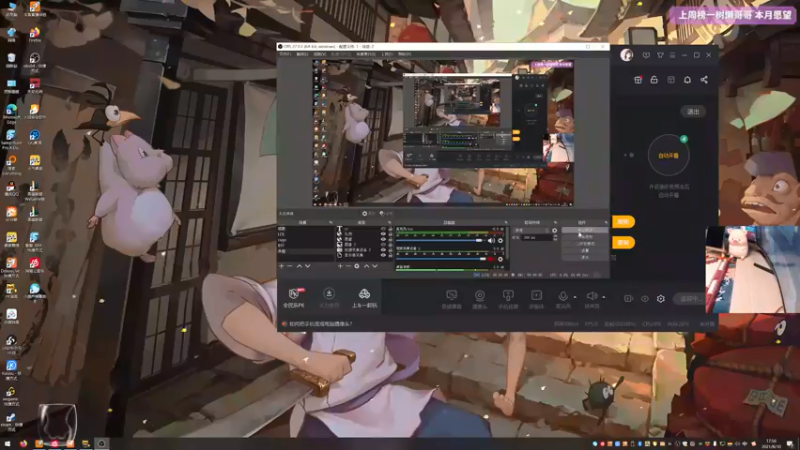This screenshot has width=800, height=450.
Task: Move selected source down in OBS
Action: click(374, 266)
